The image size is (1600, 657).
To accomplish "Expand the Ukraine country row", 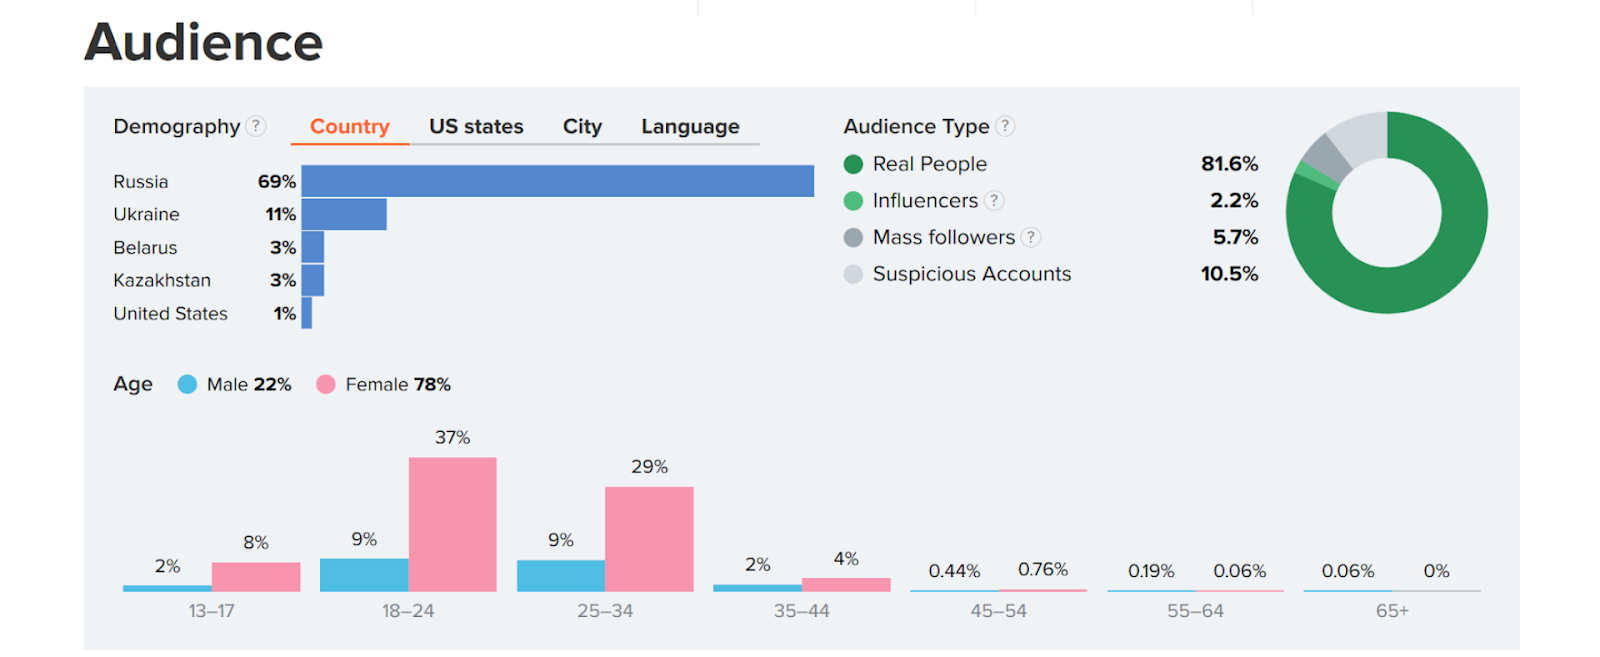I will 146,214.
